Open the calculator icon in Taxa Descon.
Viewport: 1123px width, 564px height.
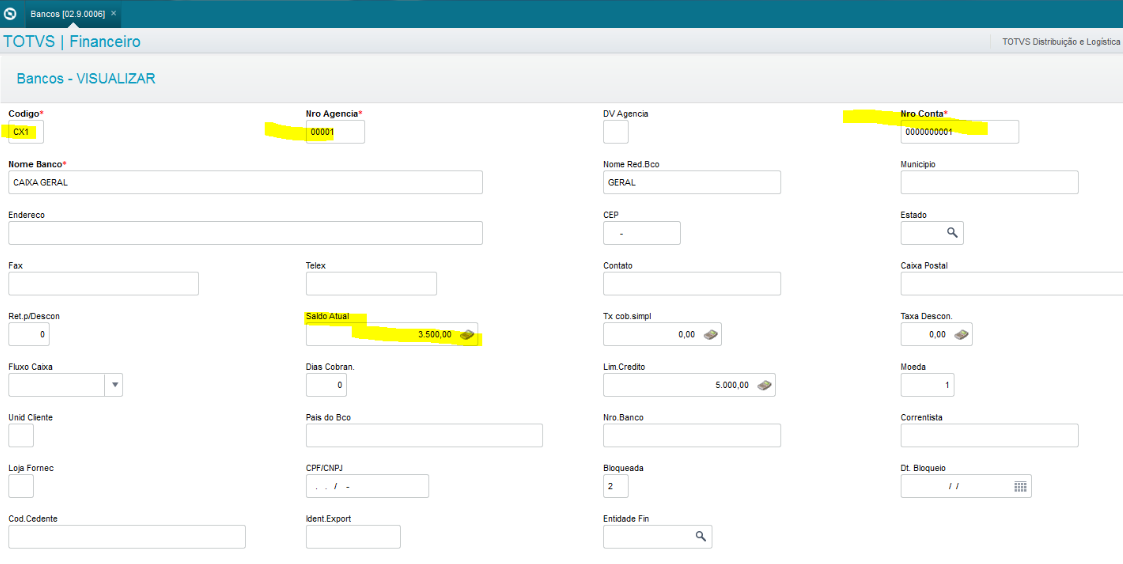point(961,335)
